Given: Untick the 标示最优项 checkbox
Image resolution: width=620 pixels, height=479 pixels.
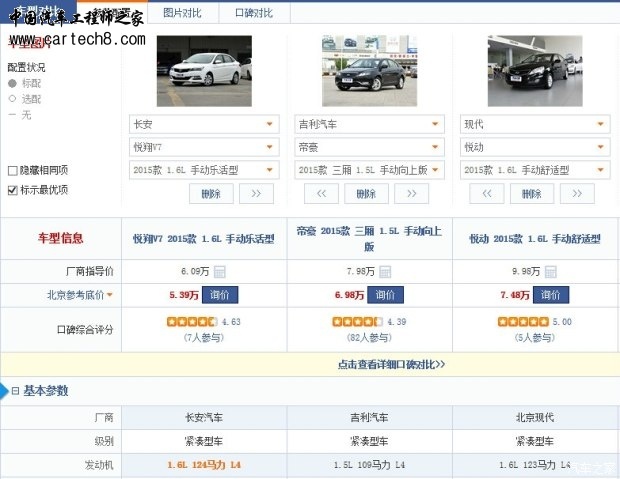Looking at the screenshot, I should 13,190.
